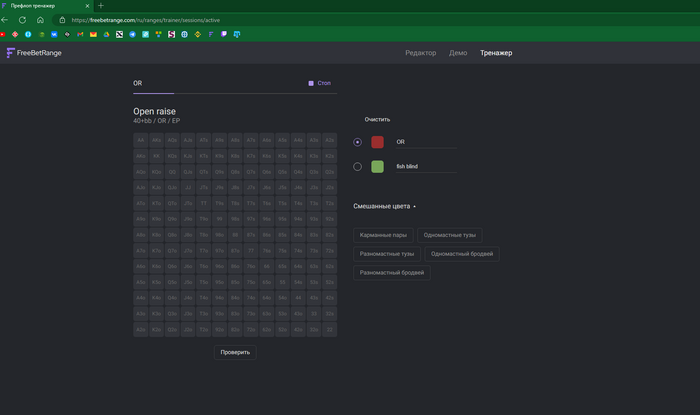Click the OR progress bar
This screenshot has height=415, width=700.
(x=235, y=93)
